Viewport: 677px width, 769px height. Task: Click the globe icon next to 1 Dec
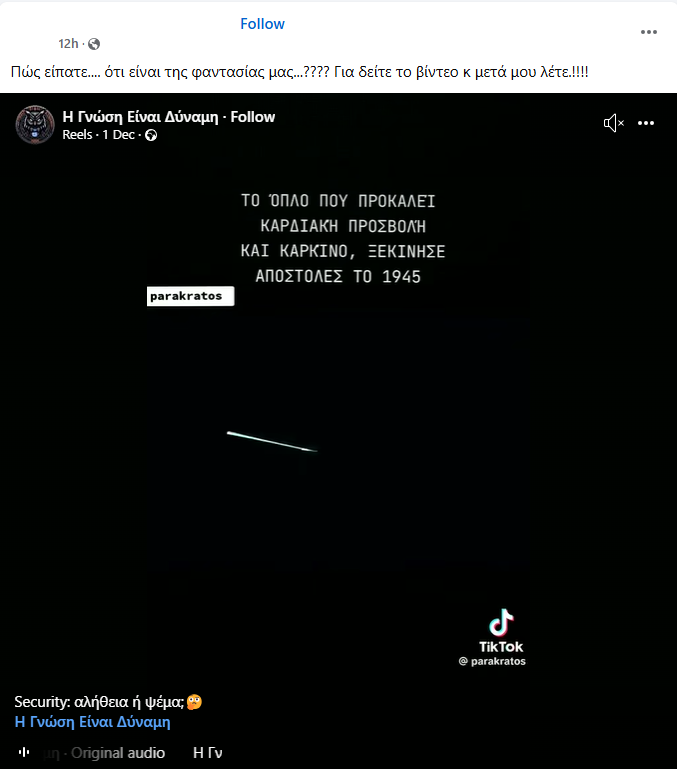click(151, 135)
